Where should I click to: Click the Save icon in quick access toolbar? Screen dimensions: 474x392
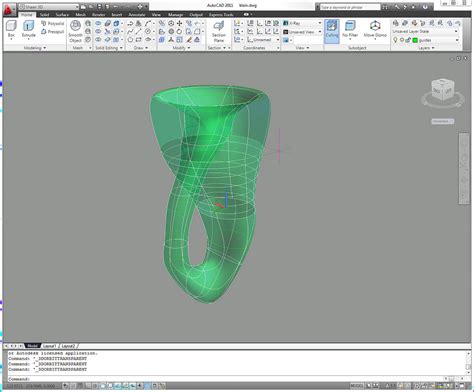[99, 6]
